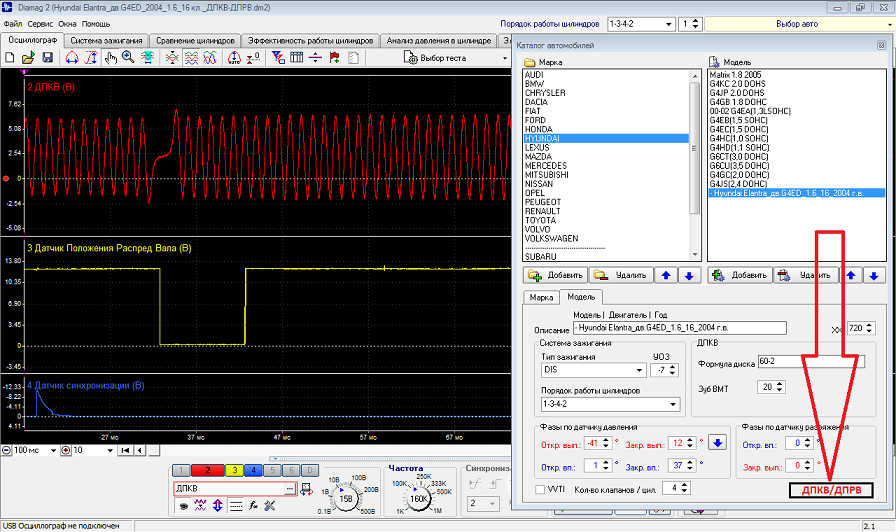Click Добавить button under Модель list

click(741, 275)
